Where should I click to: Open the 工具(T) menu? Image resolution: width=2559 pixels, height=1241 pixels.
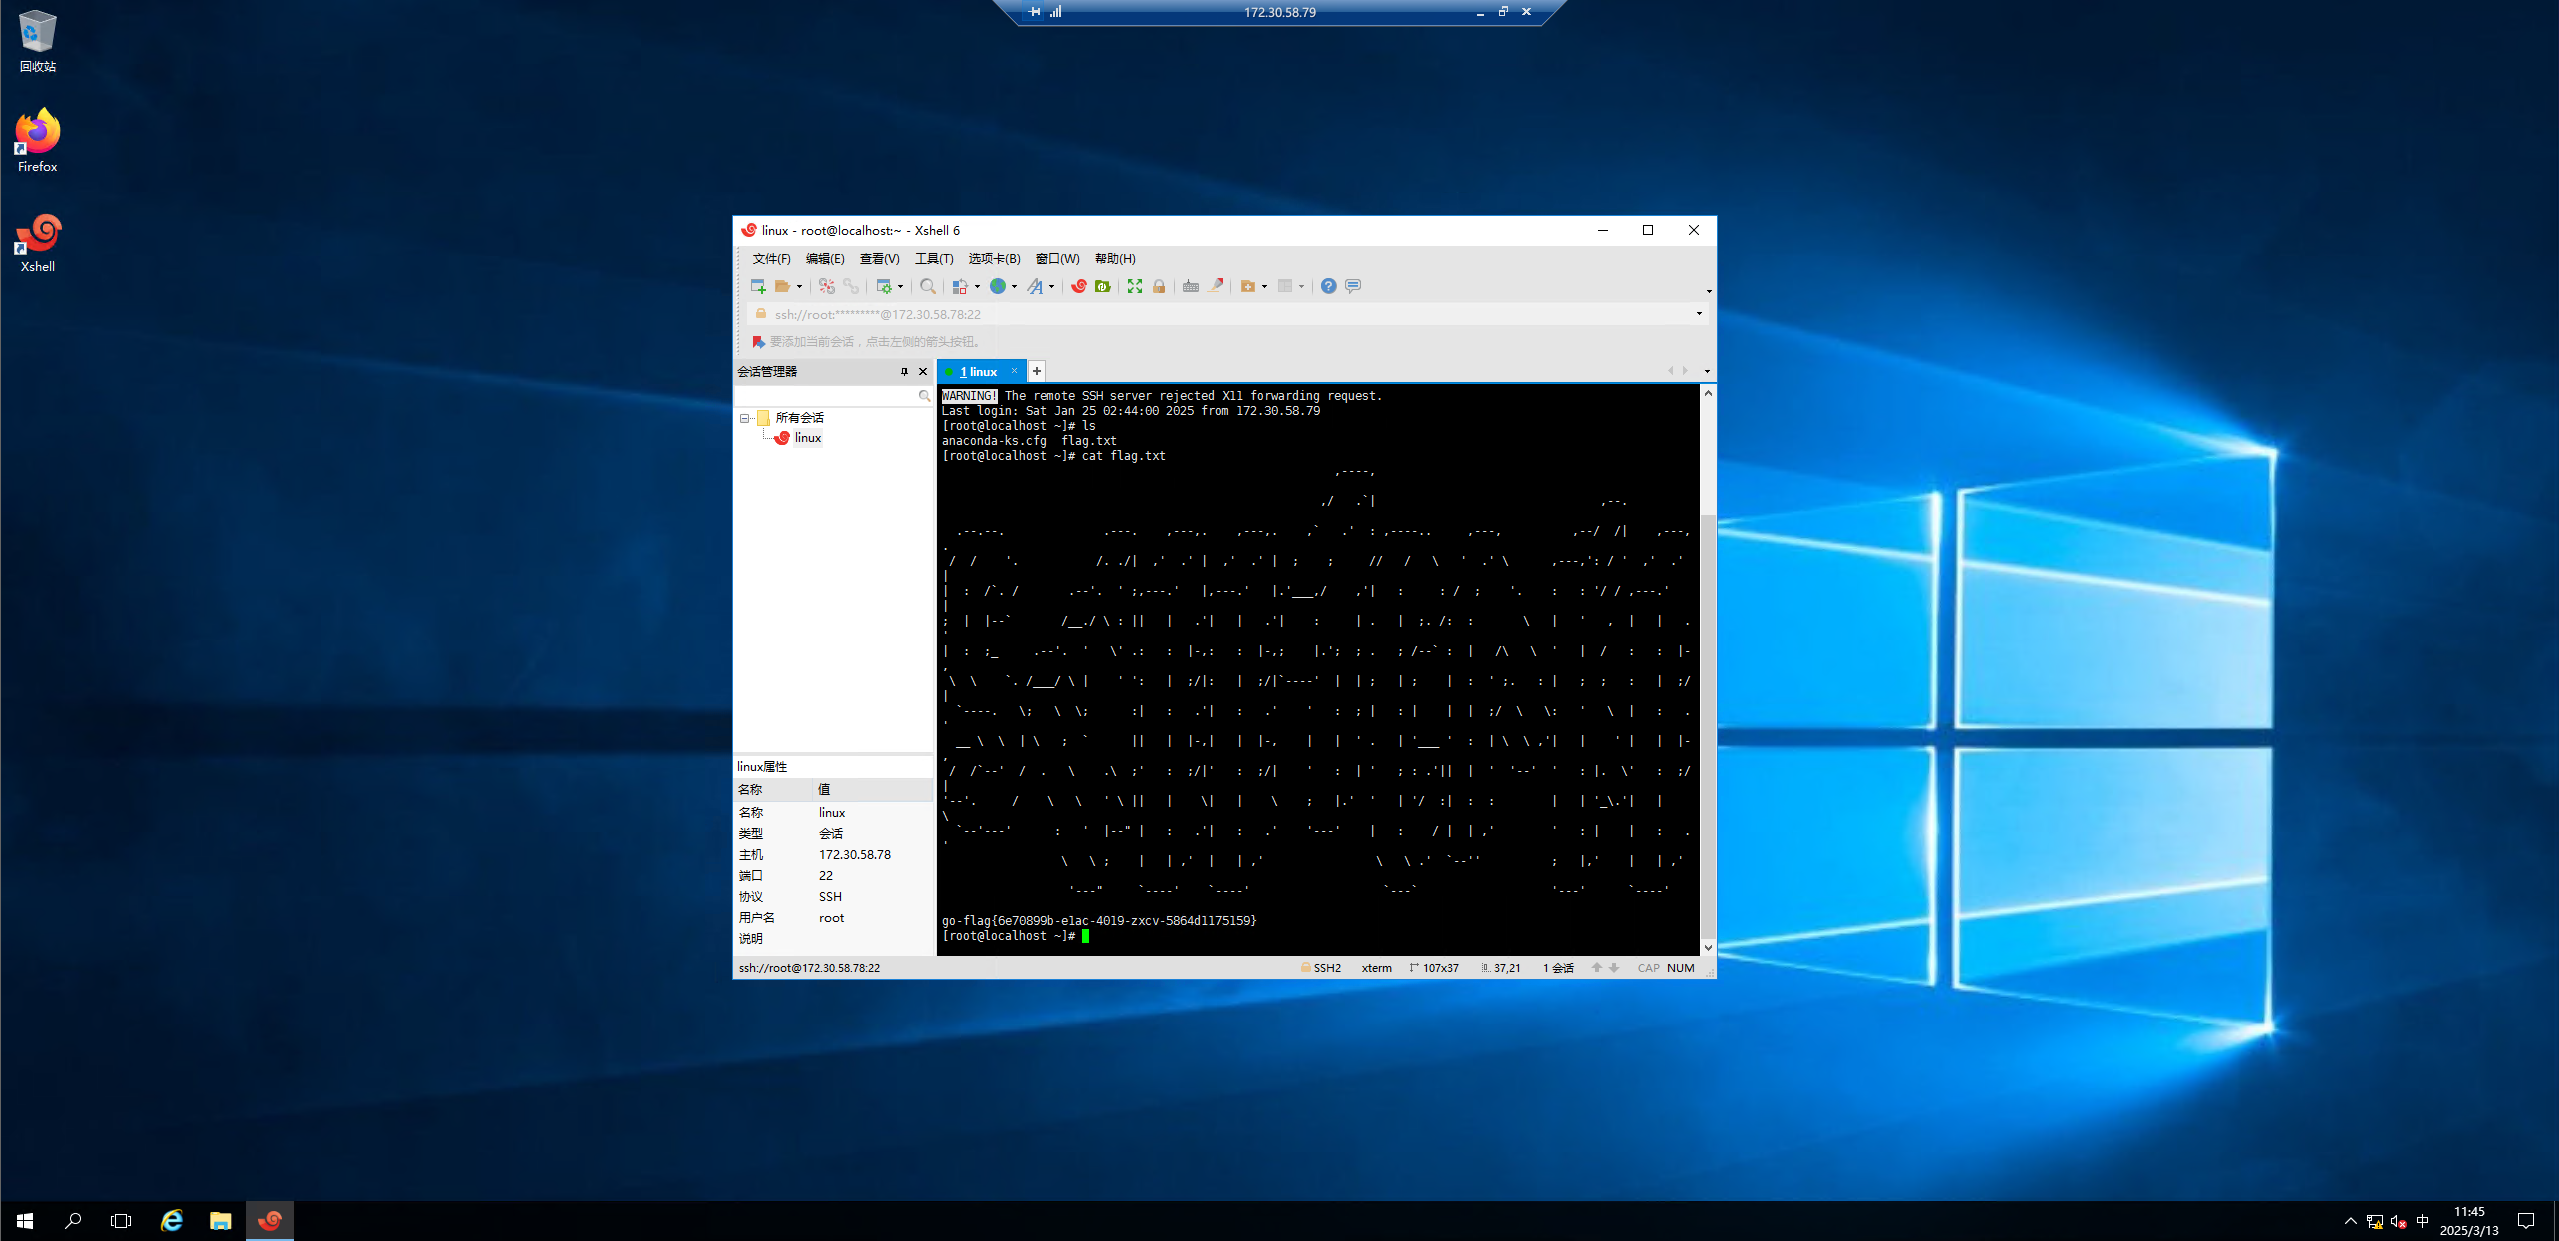click(933, 258)
